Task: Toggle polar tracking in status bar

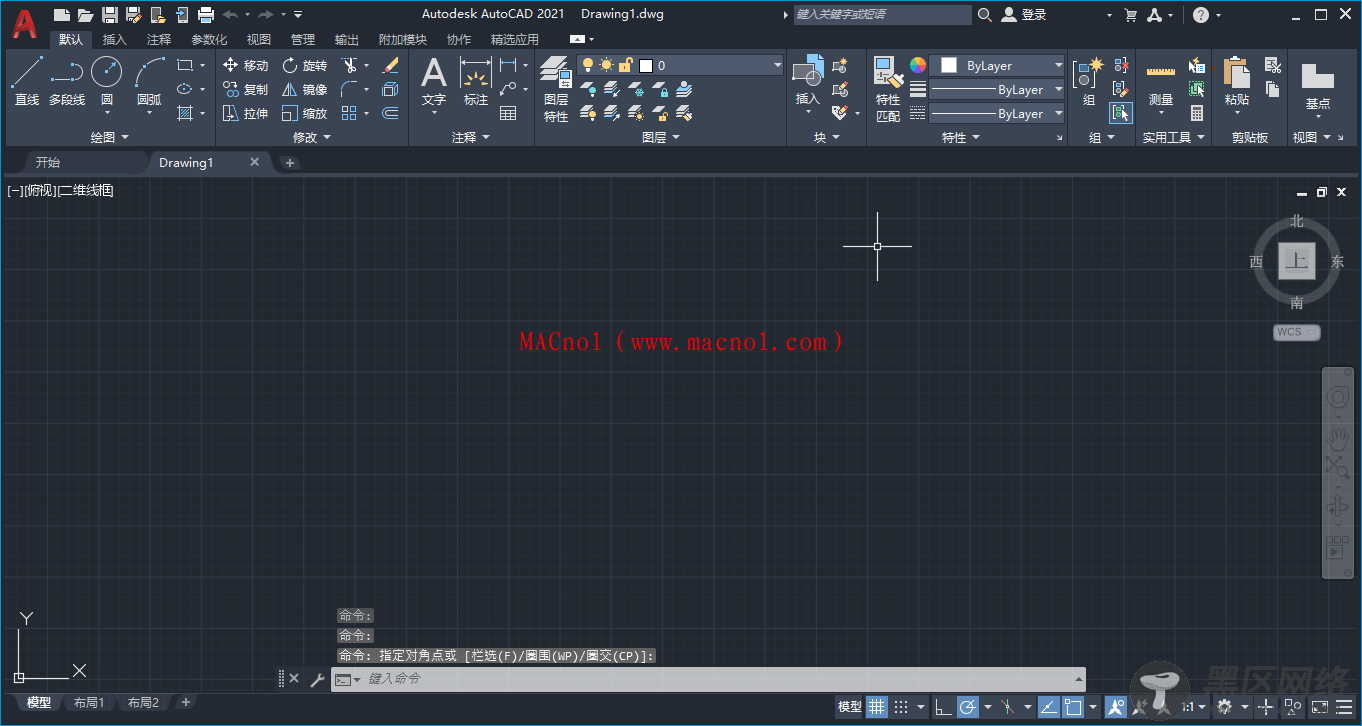Action: pos(968,707)
